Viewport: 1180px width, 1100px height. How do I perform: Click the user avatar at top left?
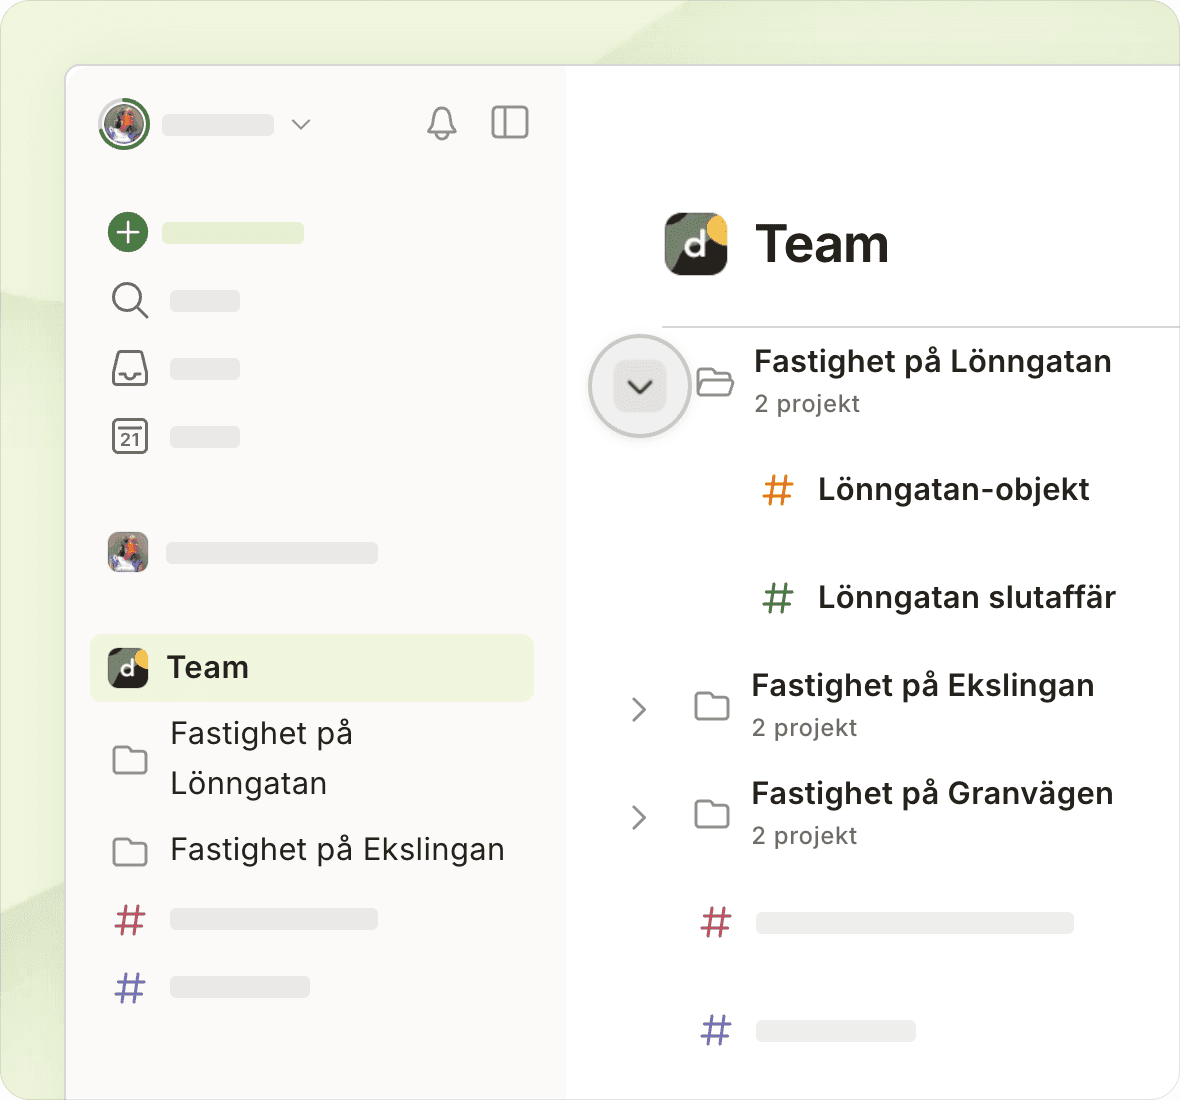124,124
